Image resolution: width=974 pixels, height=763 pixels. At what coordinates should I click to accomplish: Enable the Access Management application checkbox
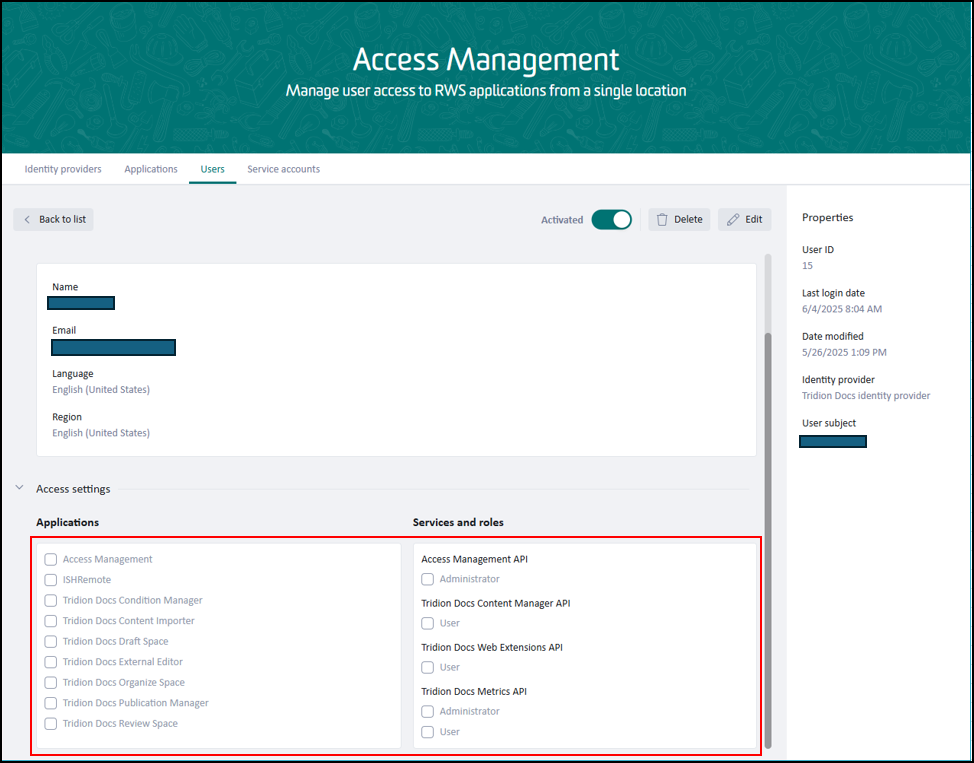(50, 559)
